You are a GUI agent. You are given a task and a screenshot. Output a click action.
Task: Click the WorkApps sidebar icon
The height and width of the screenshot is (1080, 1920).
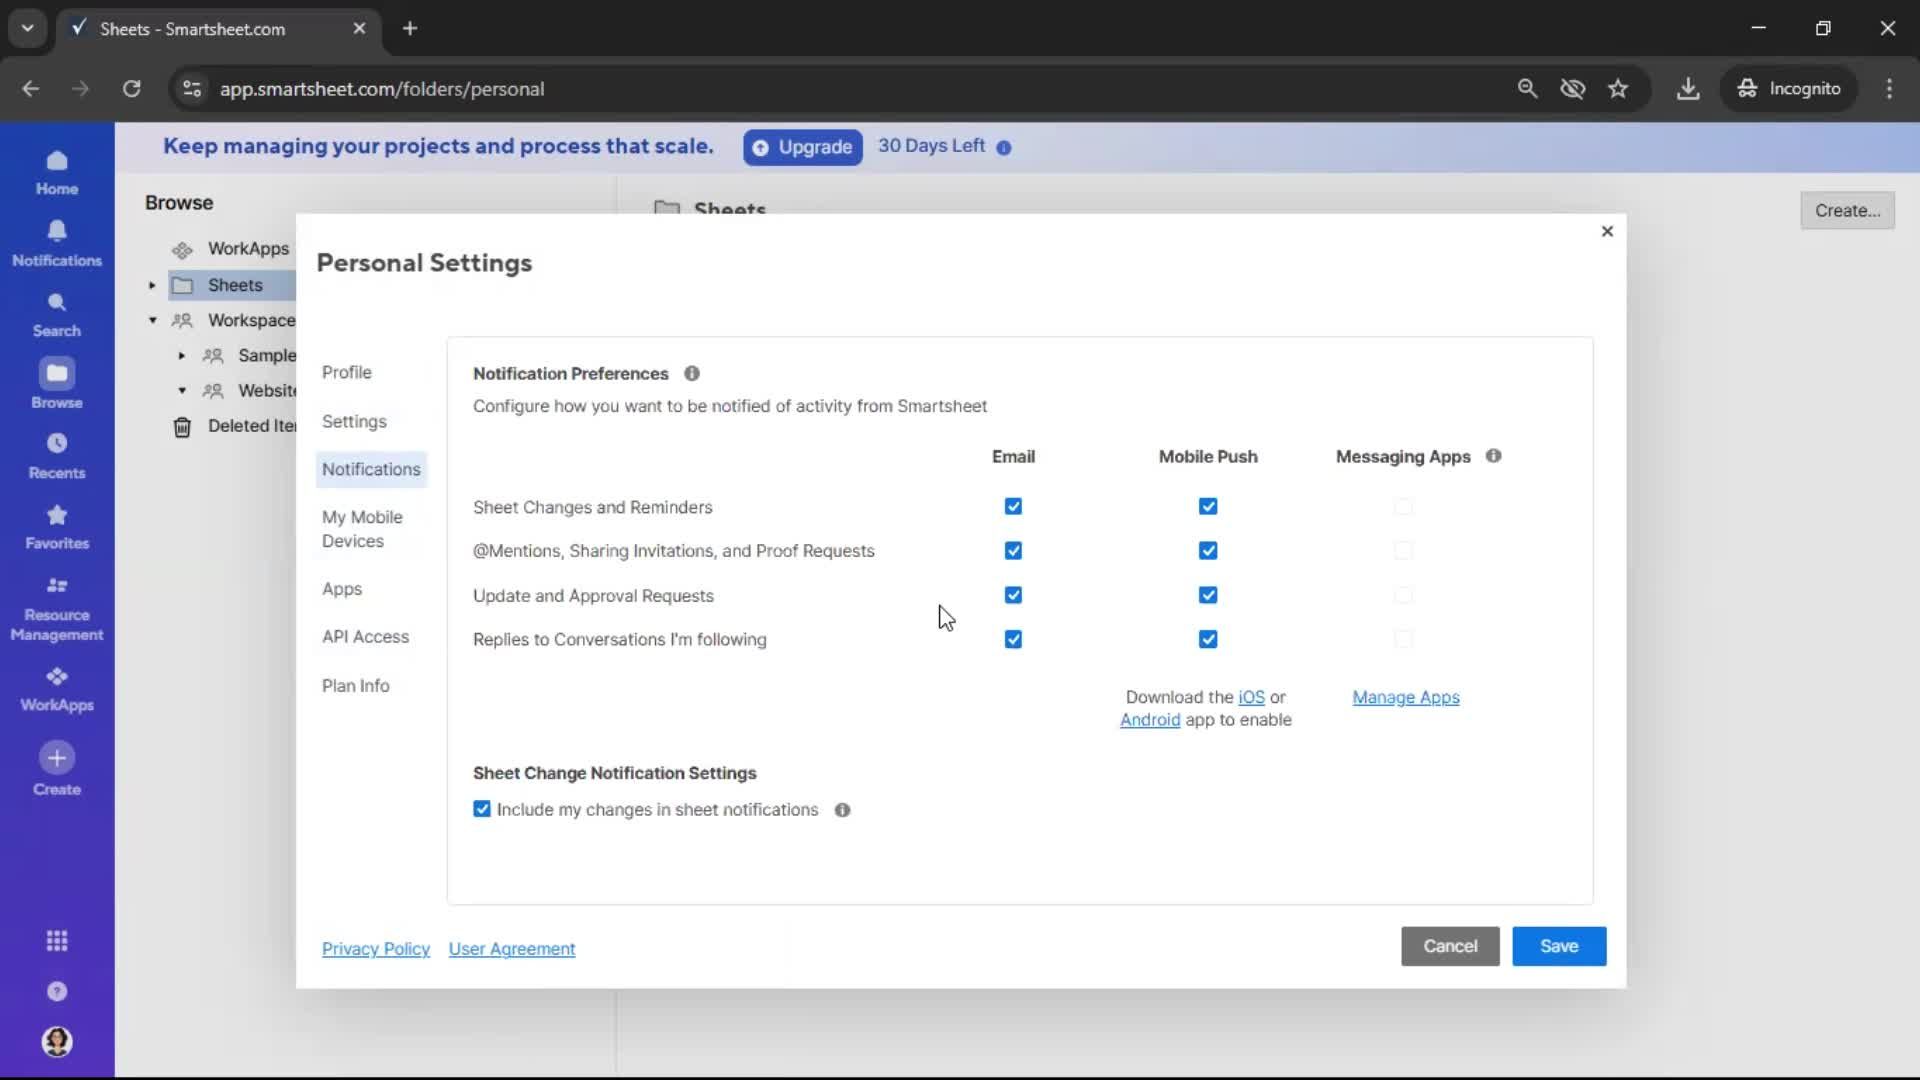[x=57, y=688]
